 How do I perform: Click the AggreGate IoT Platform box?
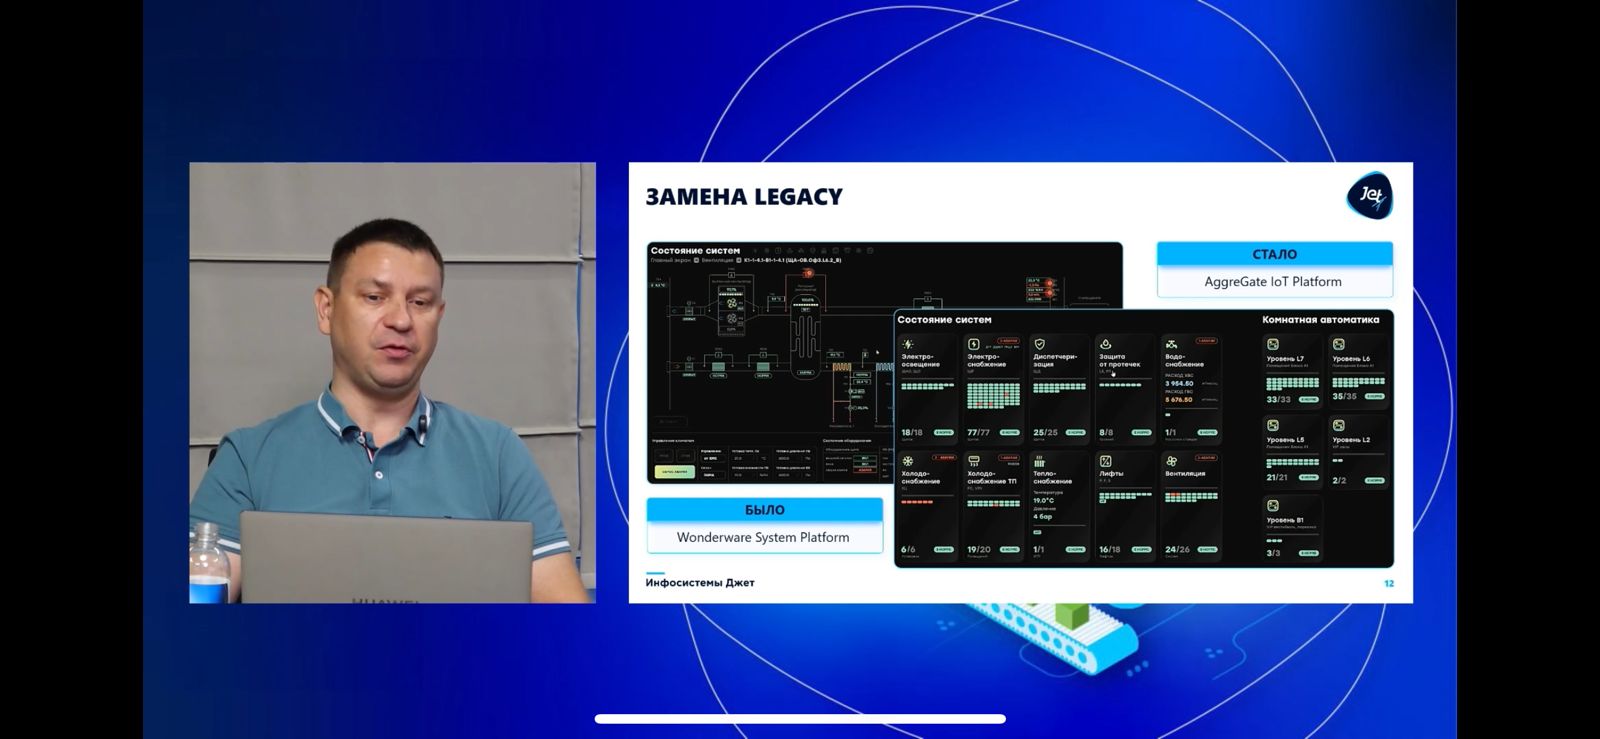coord(1275,282)
